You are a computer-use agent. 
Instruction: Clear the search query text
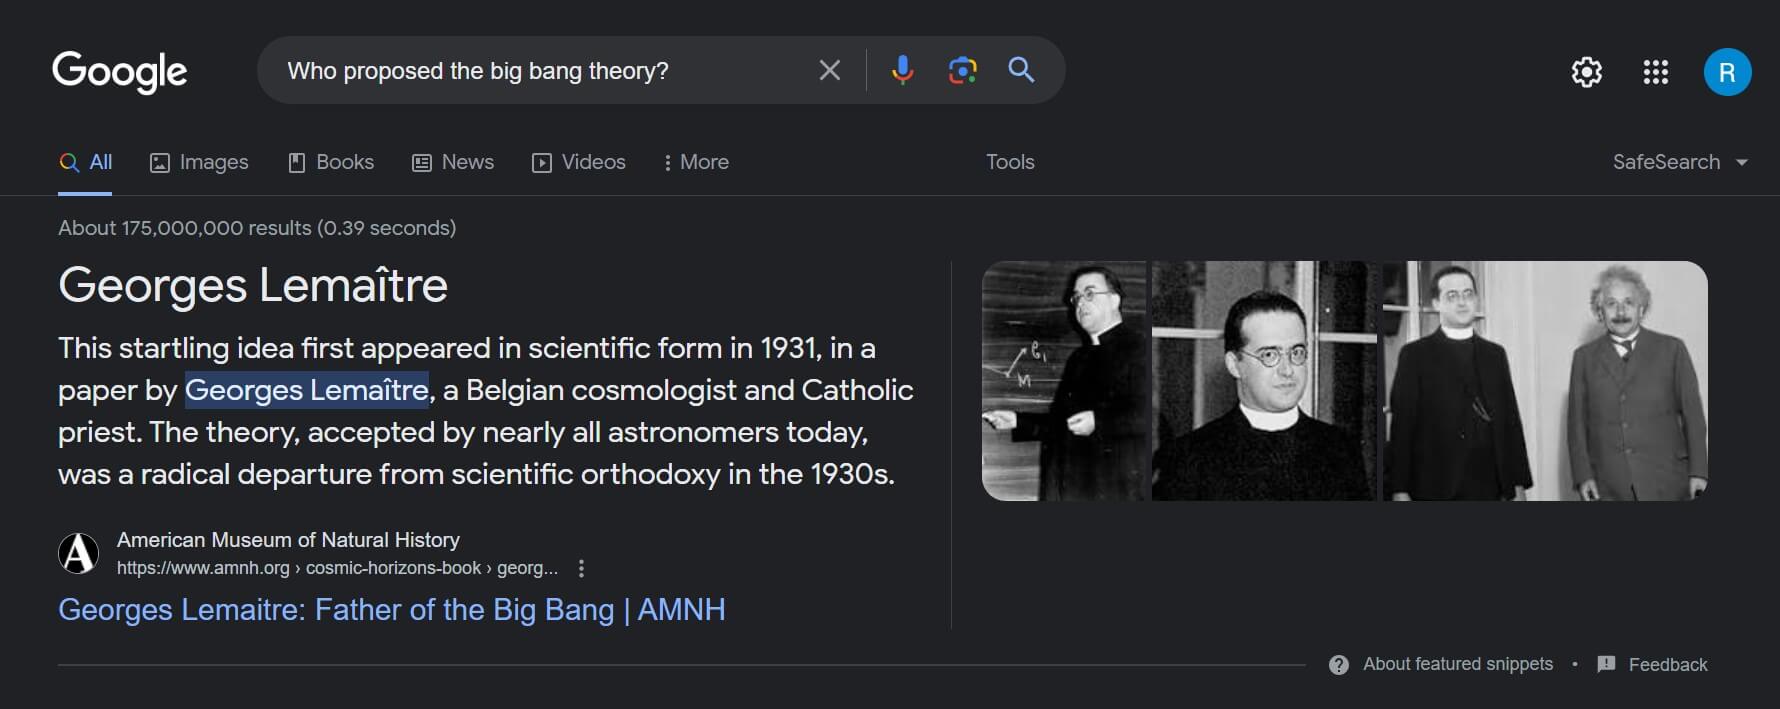click(829, 70)
